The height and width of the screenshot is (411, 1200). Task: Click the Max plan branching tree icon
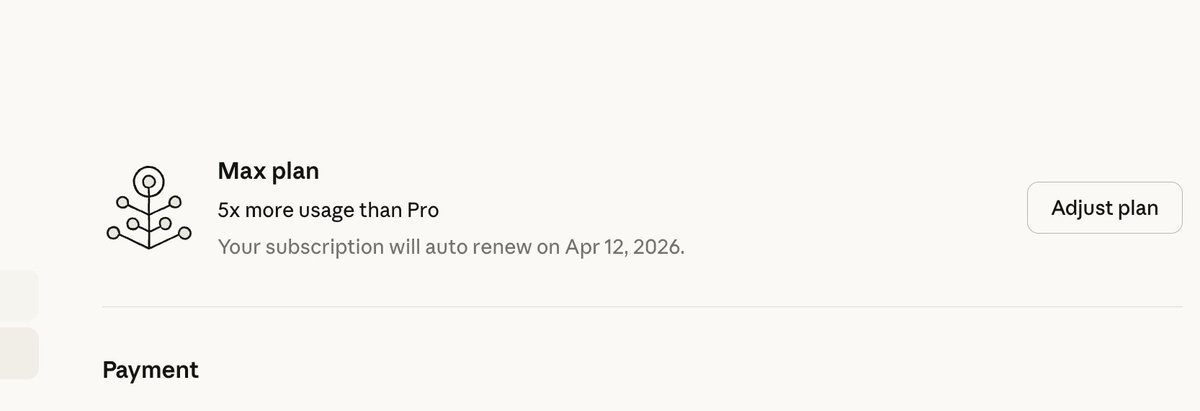coord(148,207)
